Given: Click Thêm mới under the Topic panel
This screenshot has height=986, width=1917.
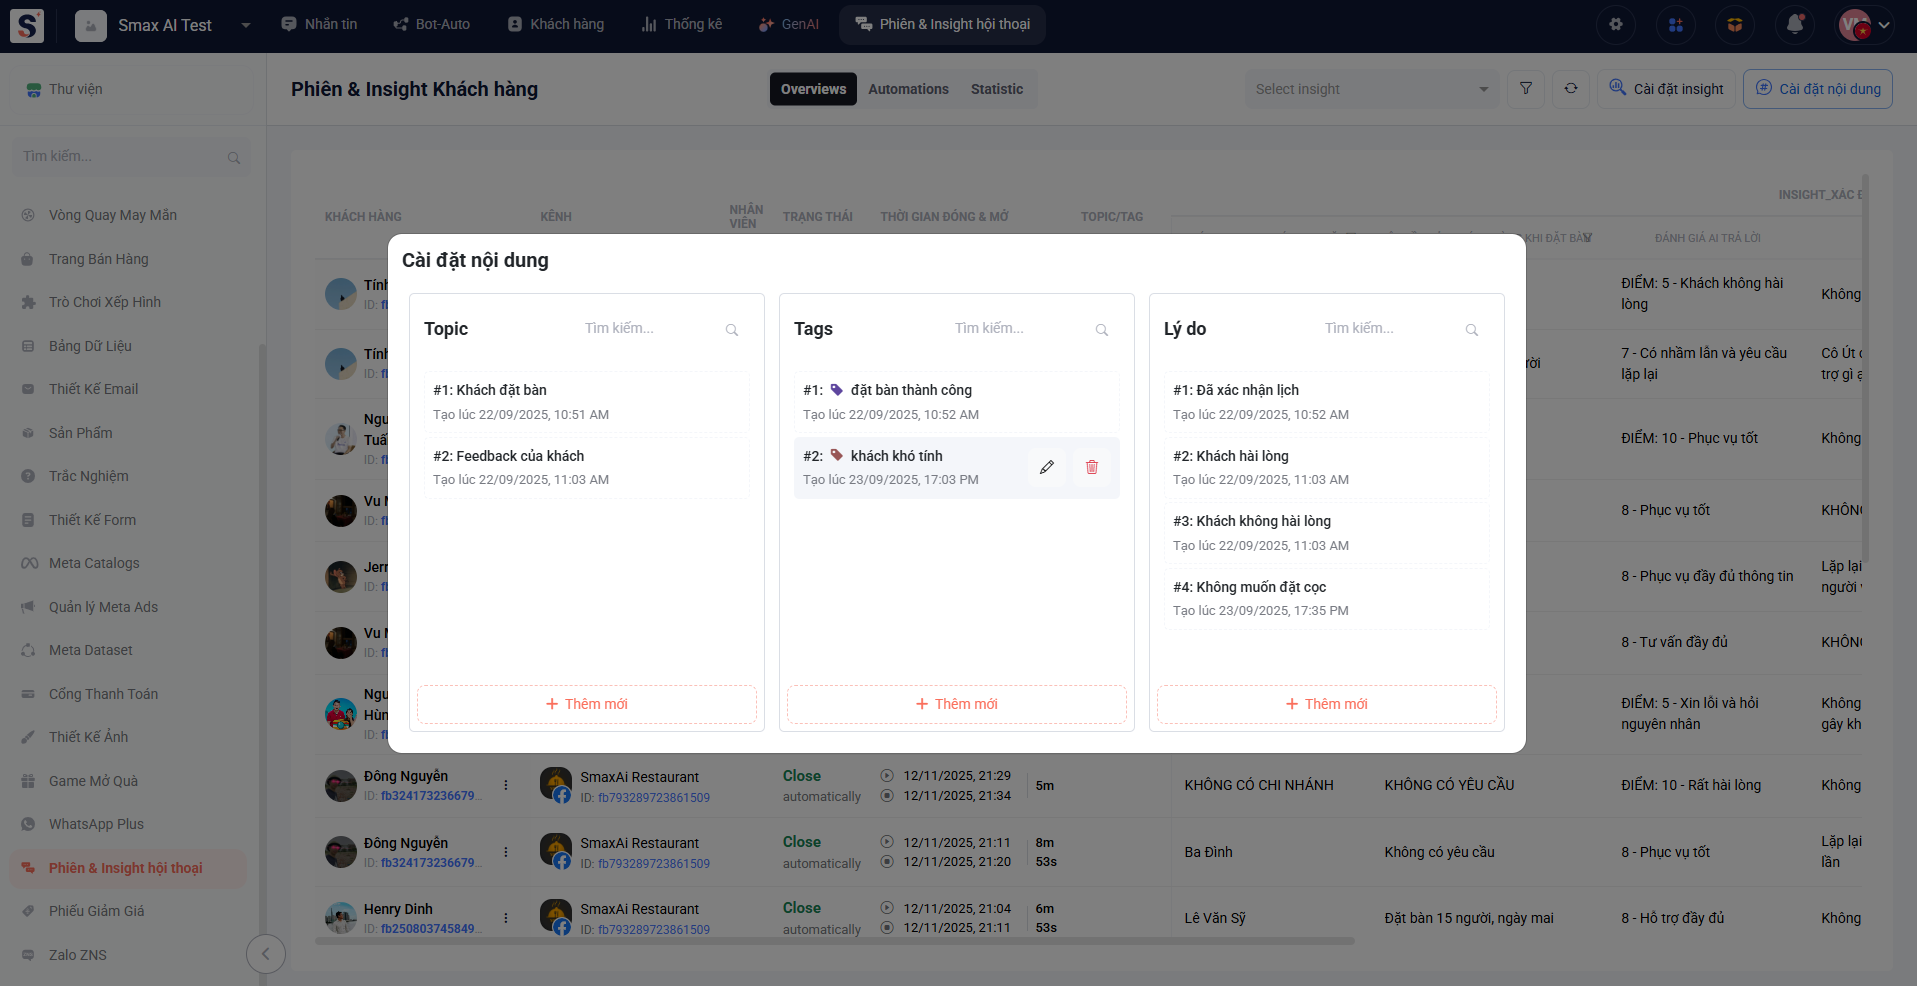Looking at the screenshot, I should [x=586, y=704].
